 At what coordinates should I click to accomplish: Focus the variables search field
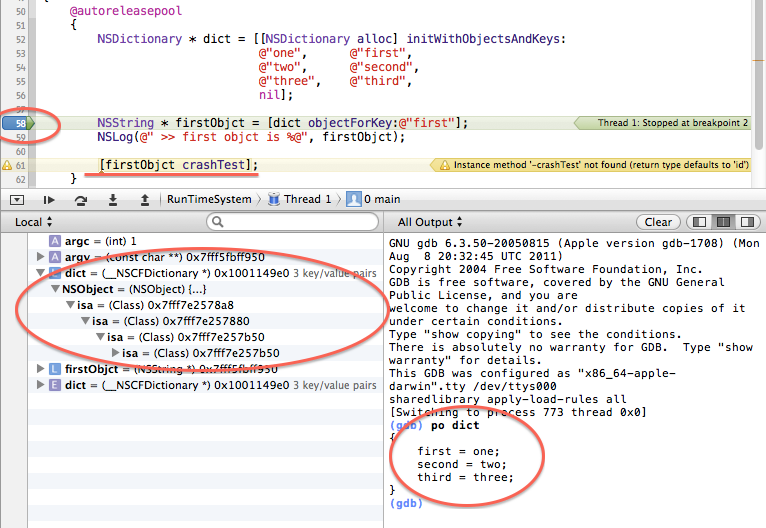point(293,222)
